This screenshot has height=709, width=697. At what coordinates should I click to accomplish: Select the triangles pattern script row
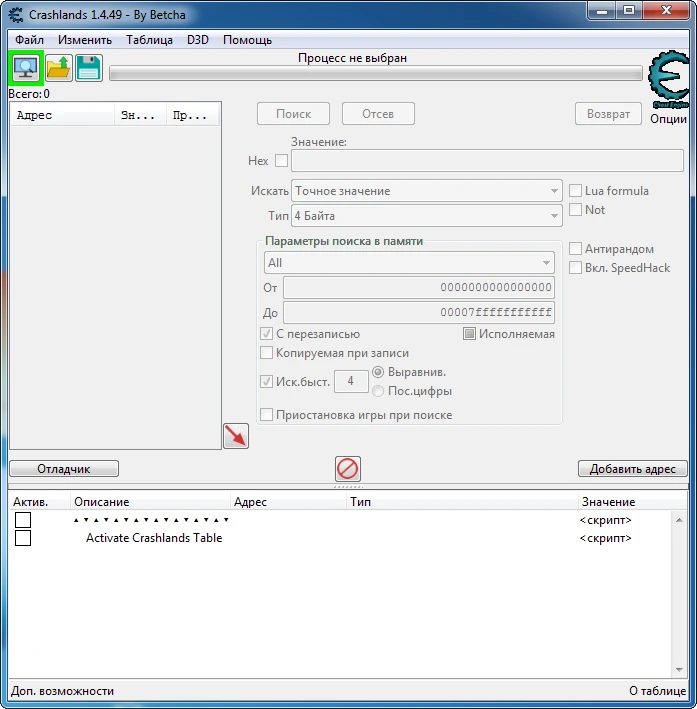click(x=339, y=520)
